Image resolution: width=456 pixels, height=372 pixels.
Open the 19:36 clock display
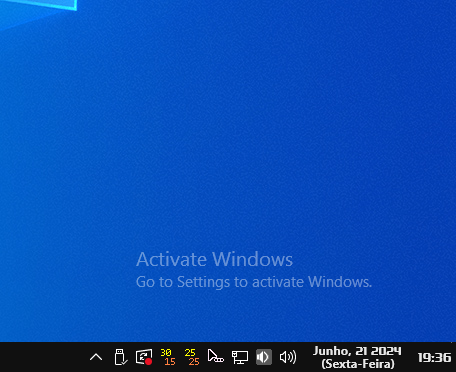pyautogui.click(x=434, y=358)
